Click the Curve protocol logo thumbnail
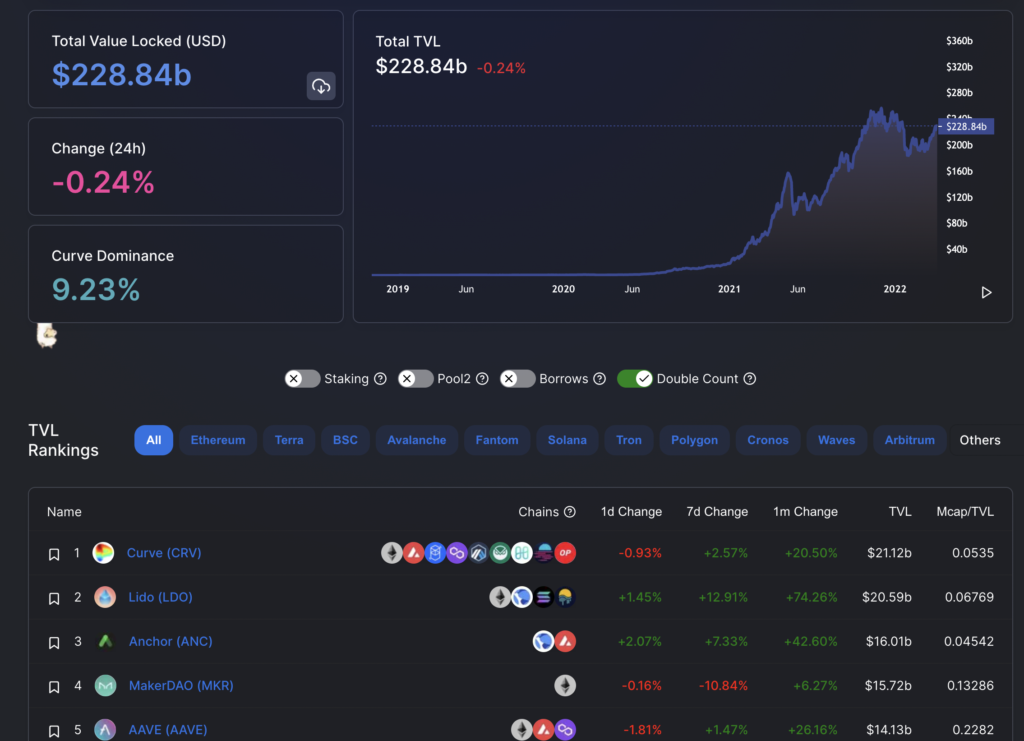The height and width of the screenshot is (741, 1024). (x=103, y=552)
